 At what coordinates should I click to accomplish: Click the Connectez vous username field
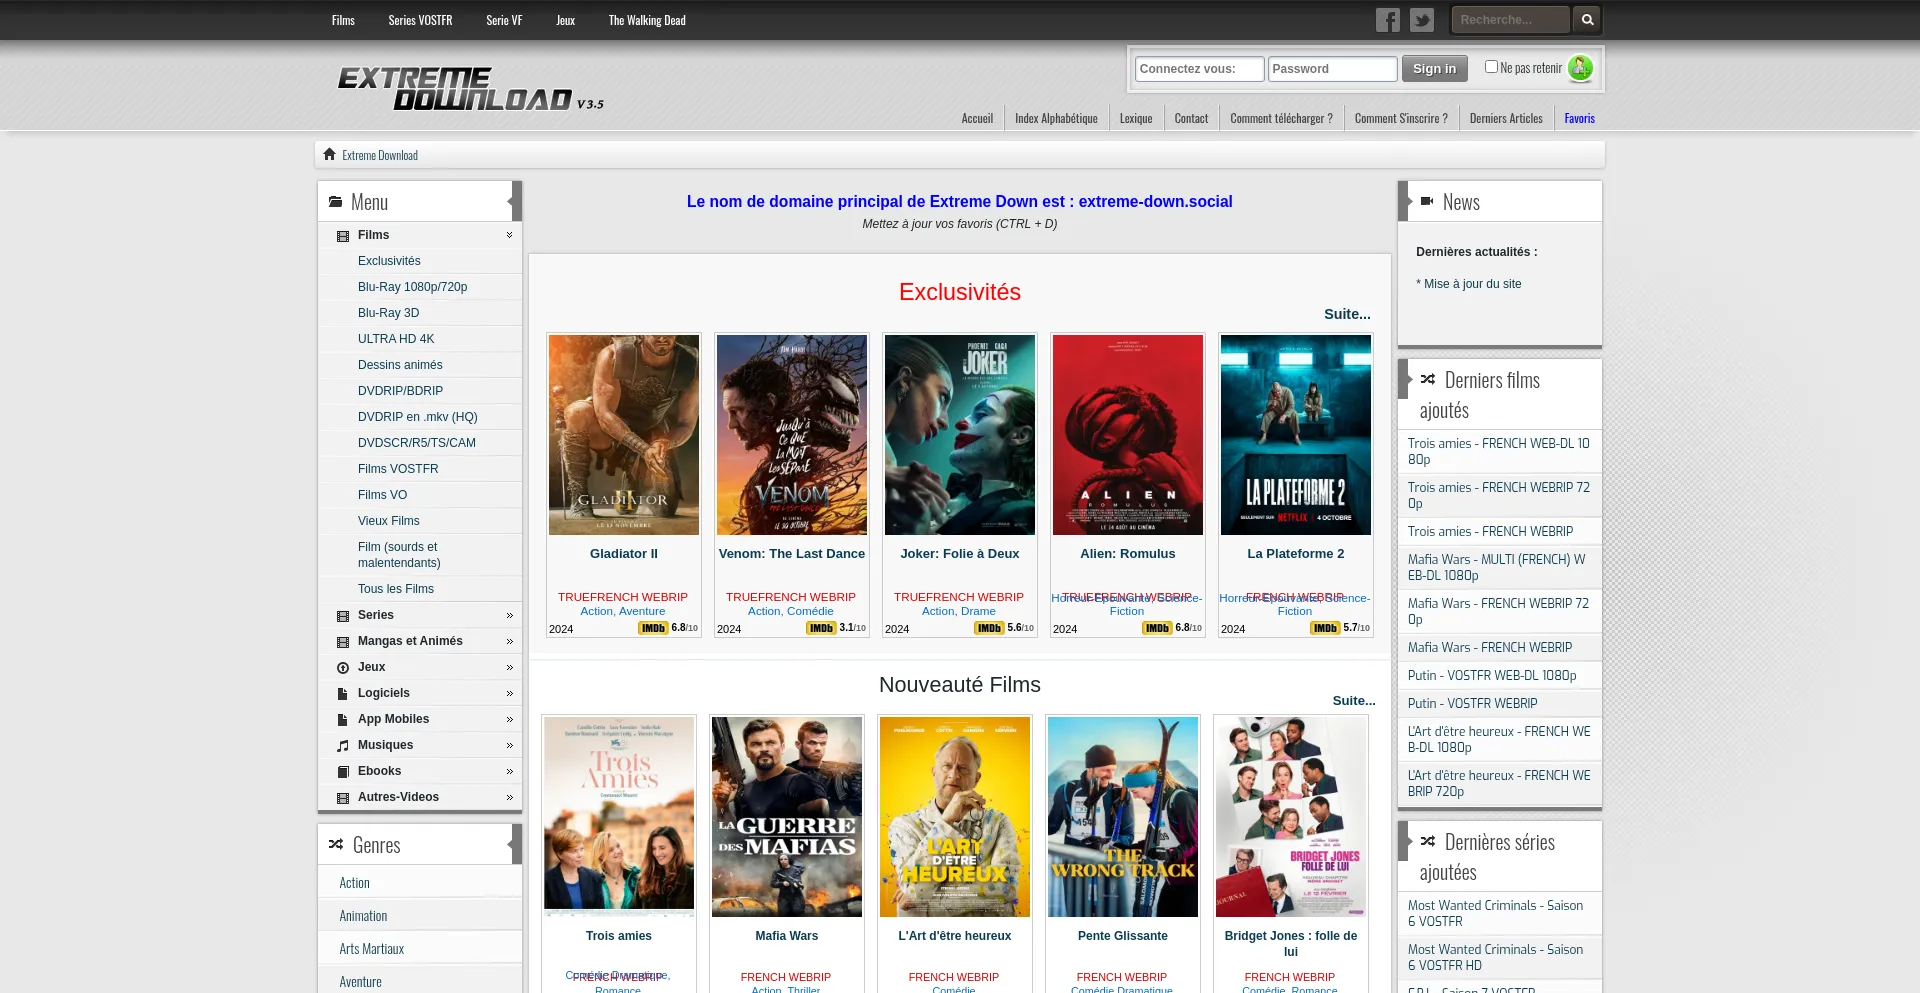[1199, 69]
